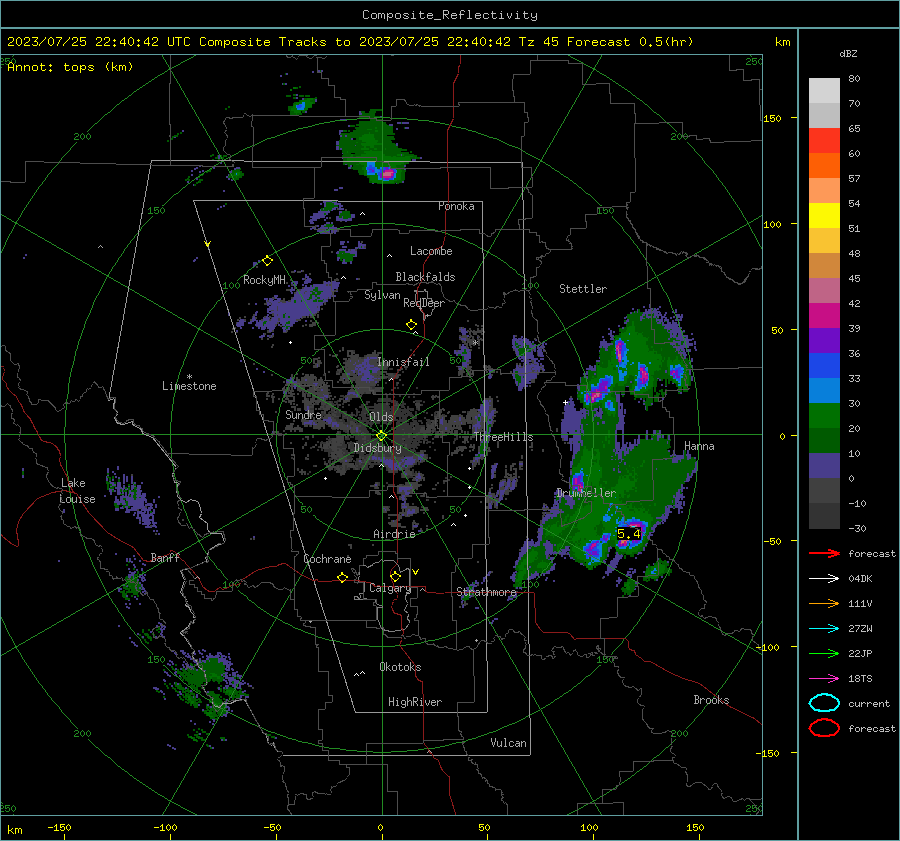Viewport: 900px width, 841px height.
Task: Click the light gray 80–70 dBZ swatch
Action: [x=824, y=91]
